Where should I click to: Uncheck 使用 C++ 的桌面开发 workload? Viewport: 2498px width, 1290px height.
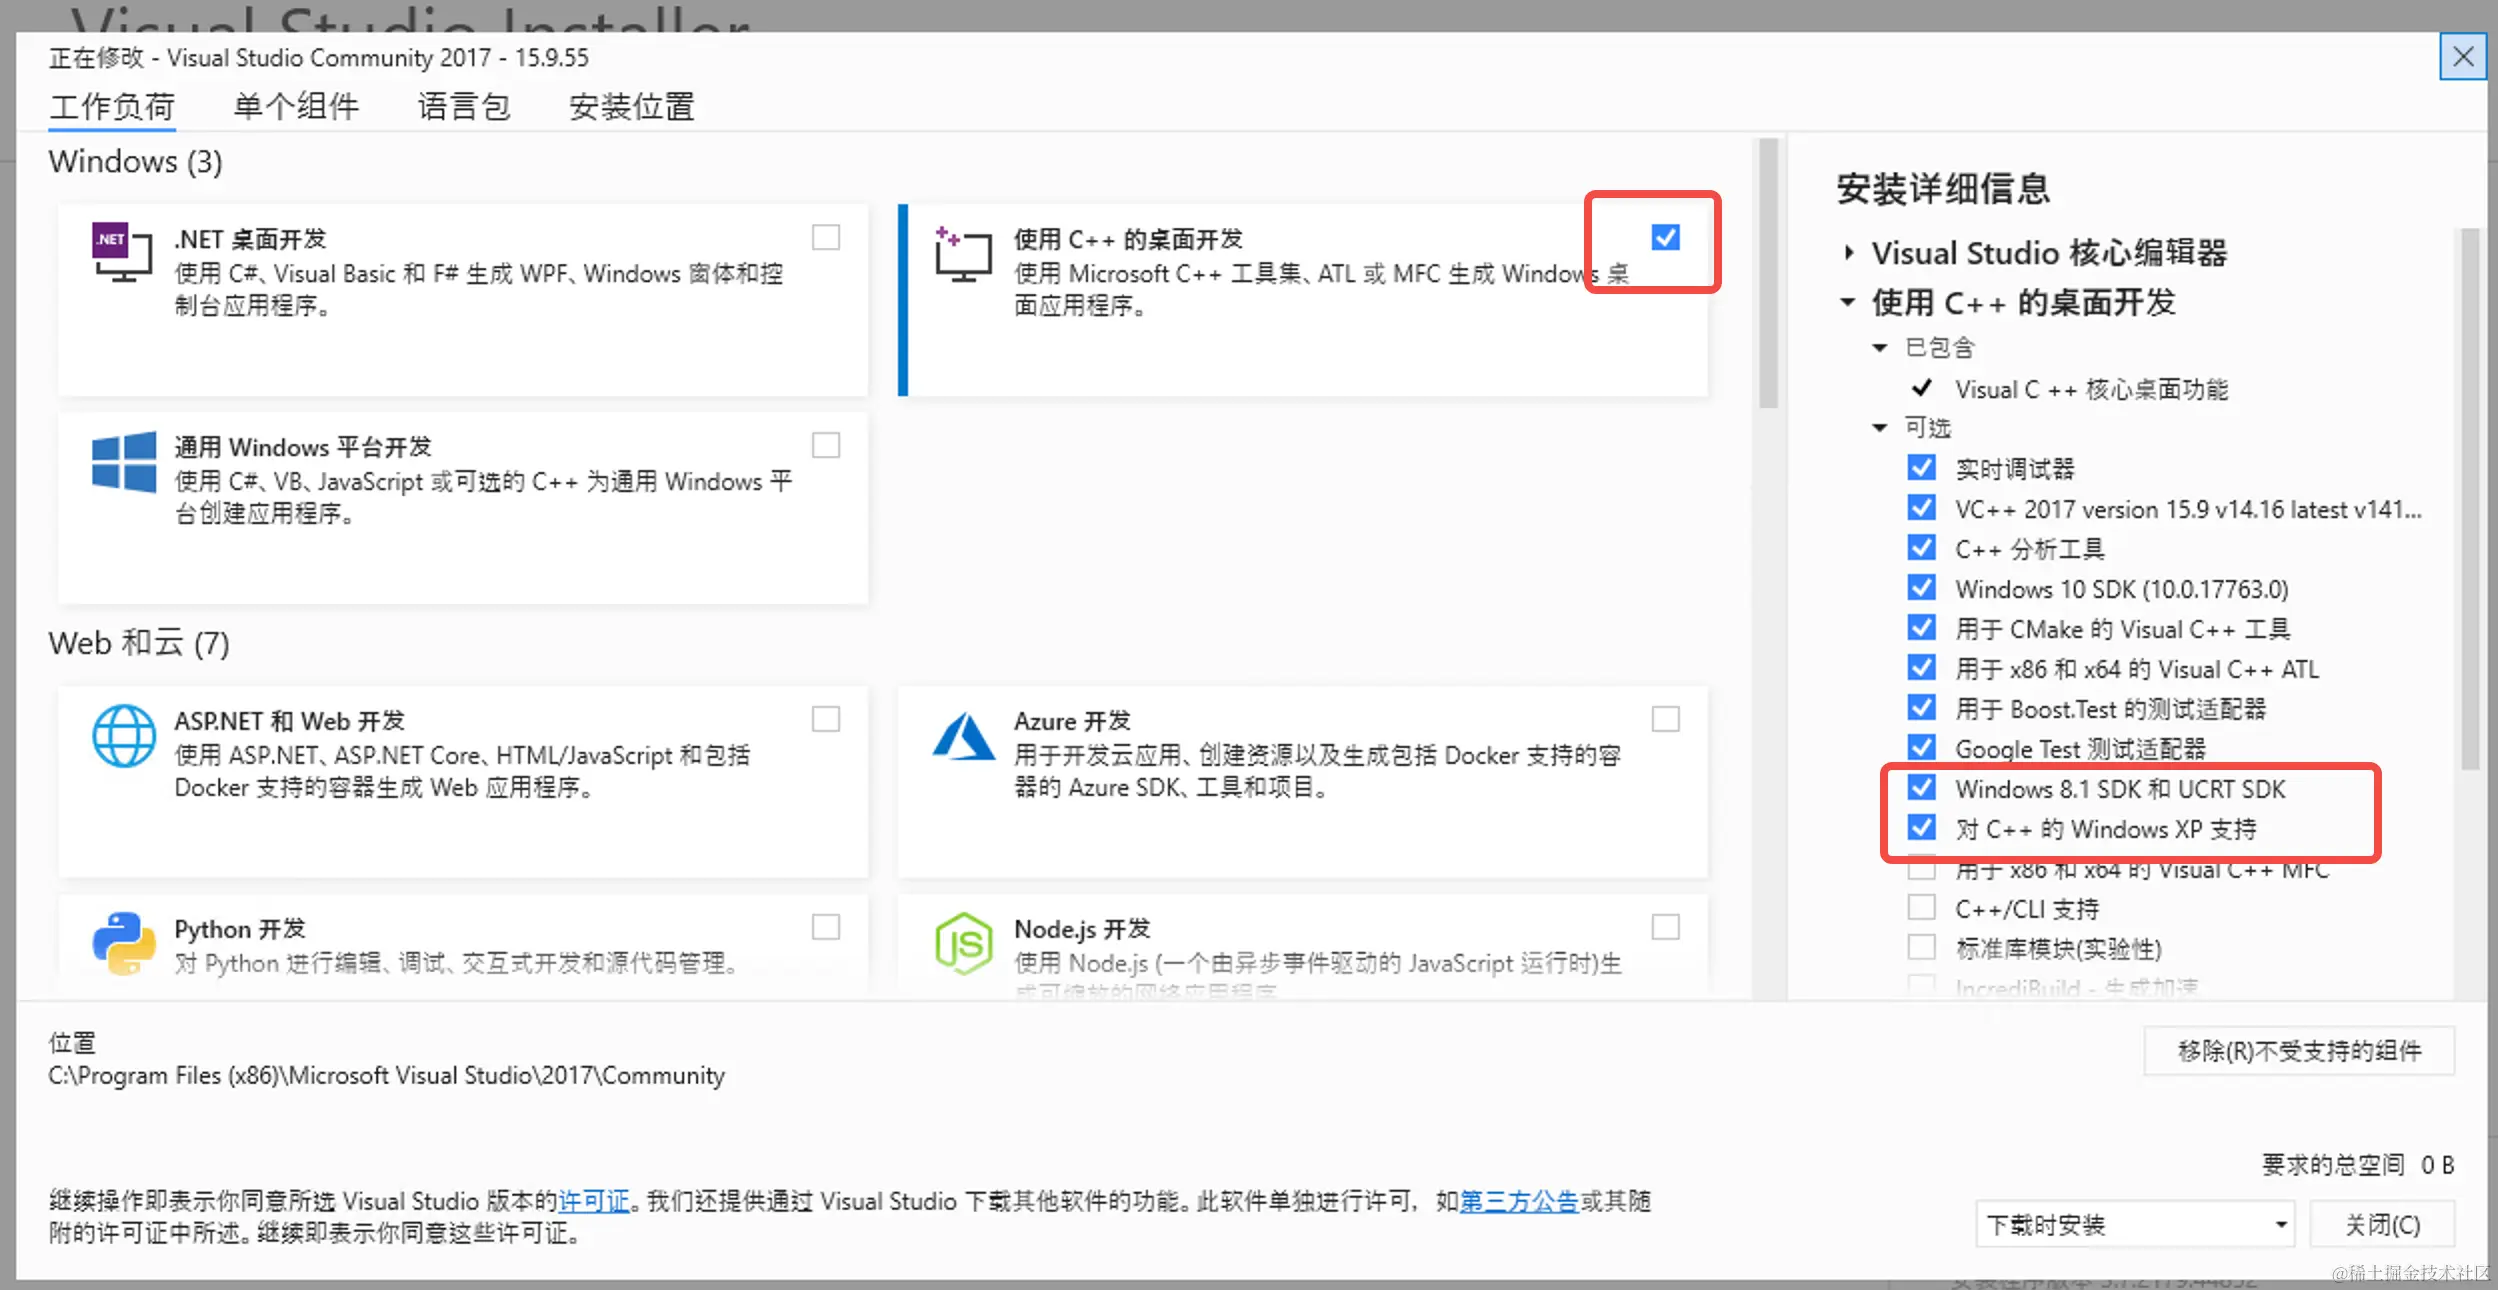pos(1664,237)
